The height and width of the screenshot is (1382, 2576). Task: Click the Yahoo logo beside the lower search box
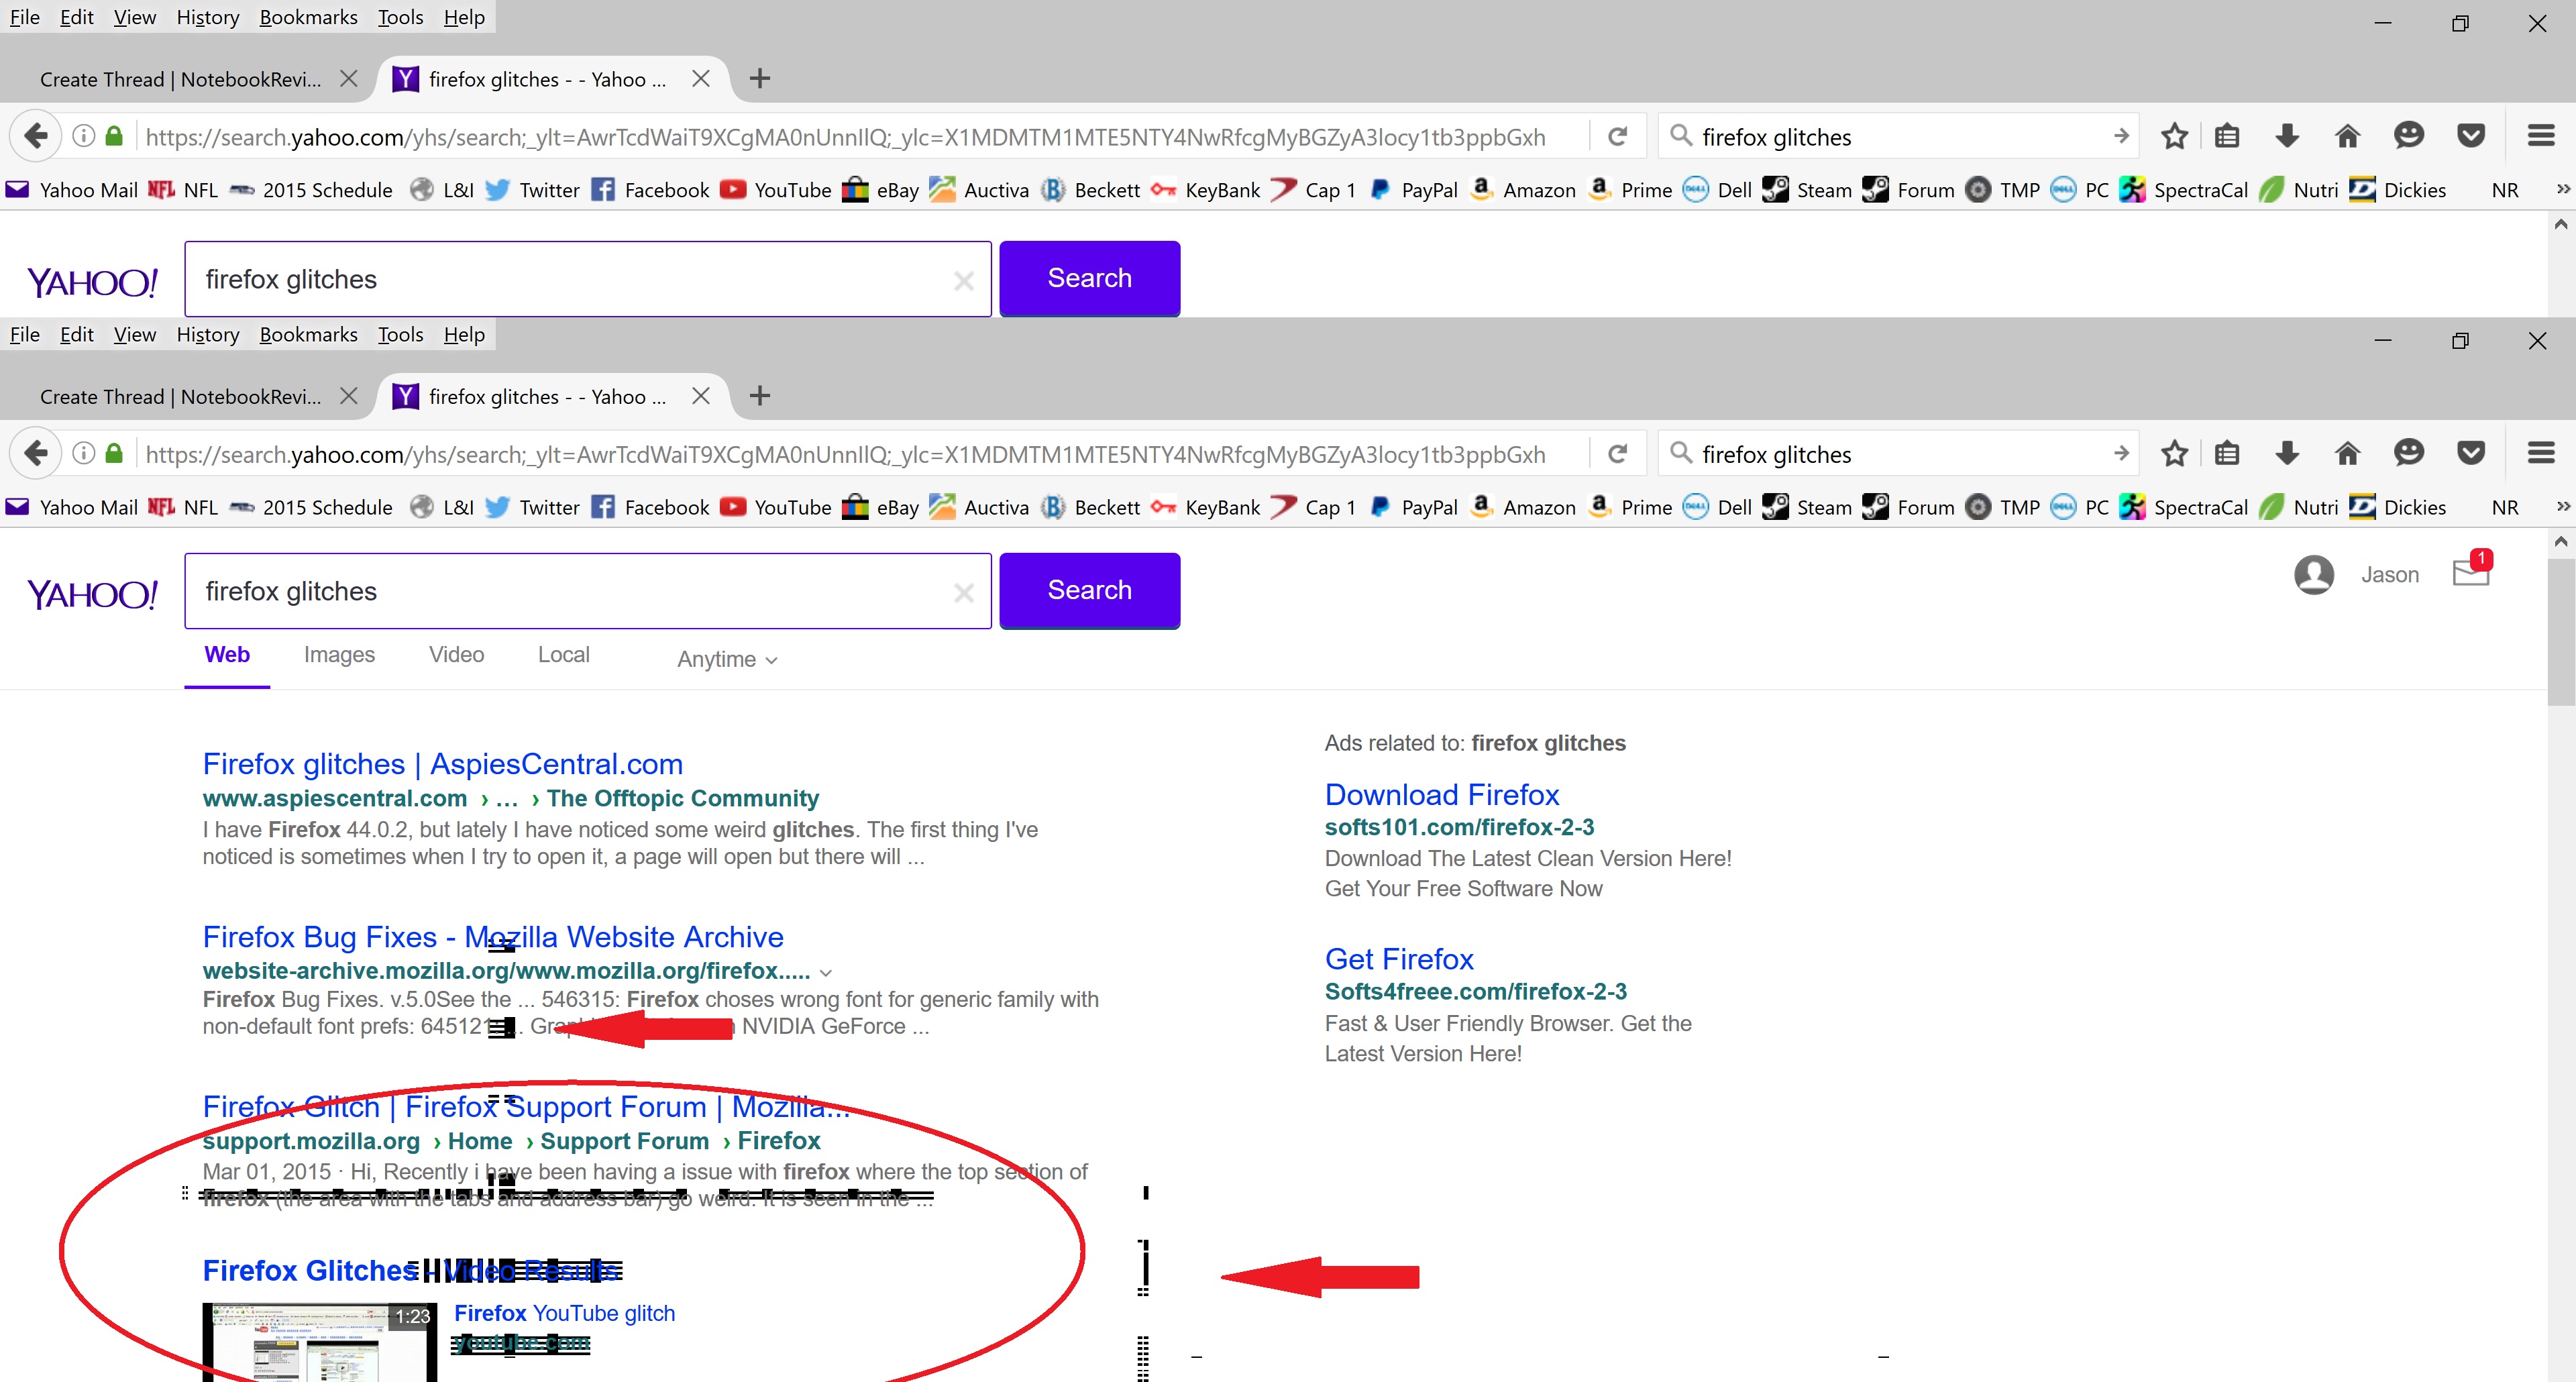(x=92, y=594)
